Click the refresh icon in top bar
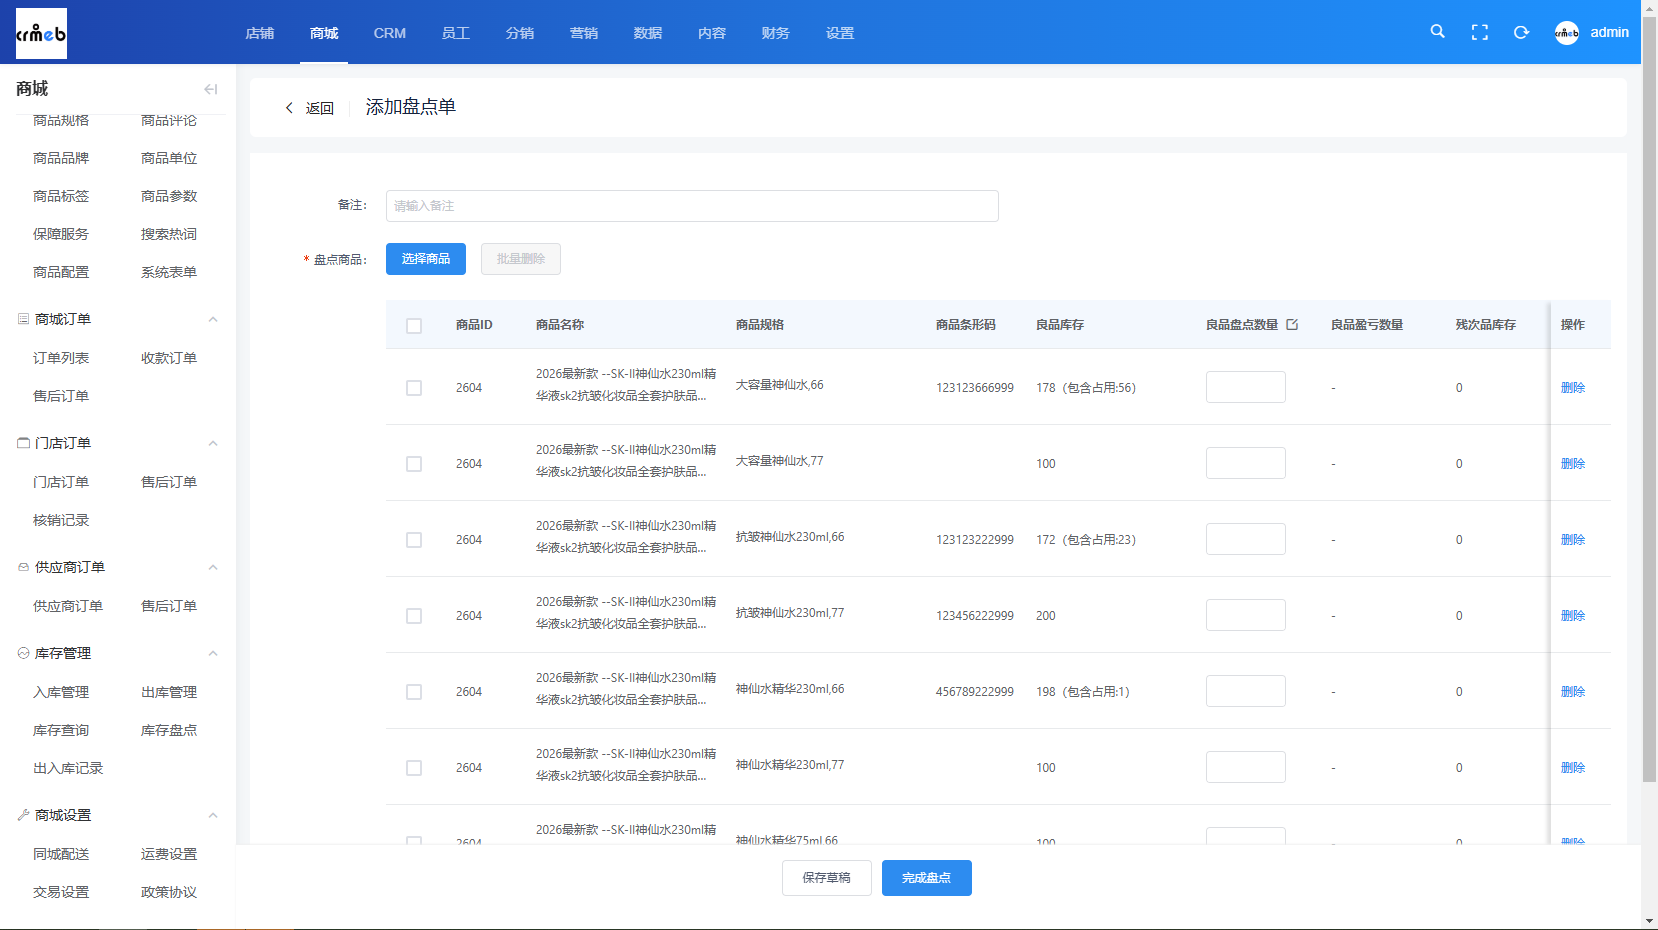 point(1522,32)
